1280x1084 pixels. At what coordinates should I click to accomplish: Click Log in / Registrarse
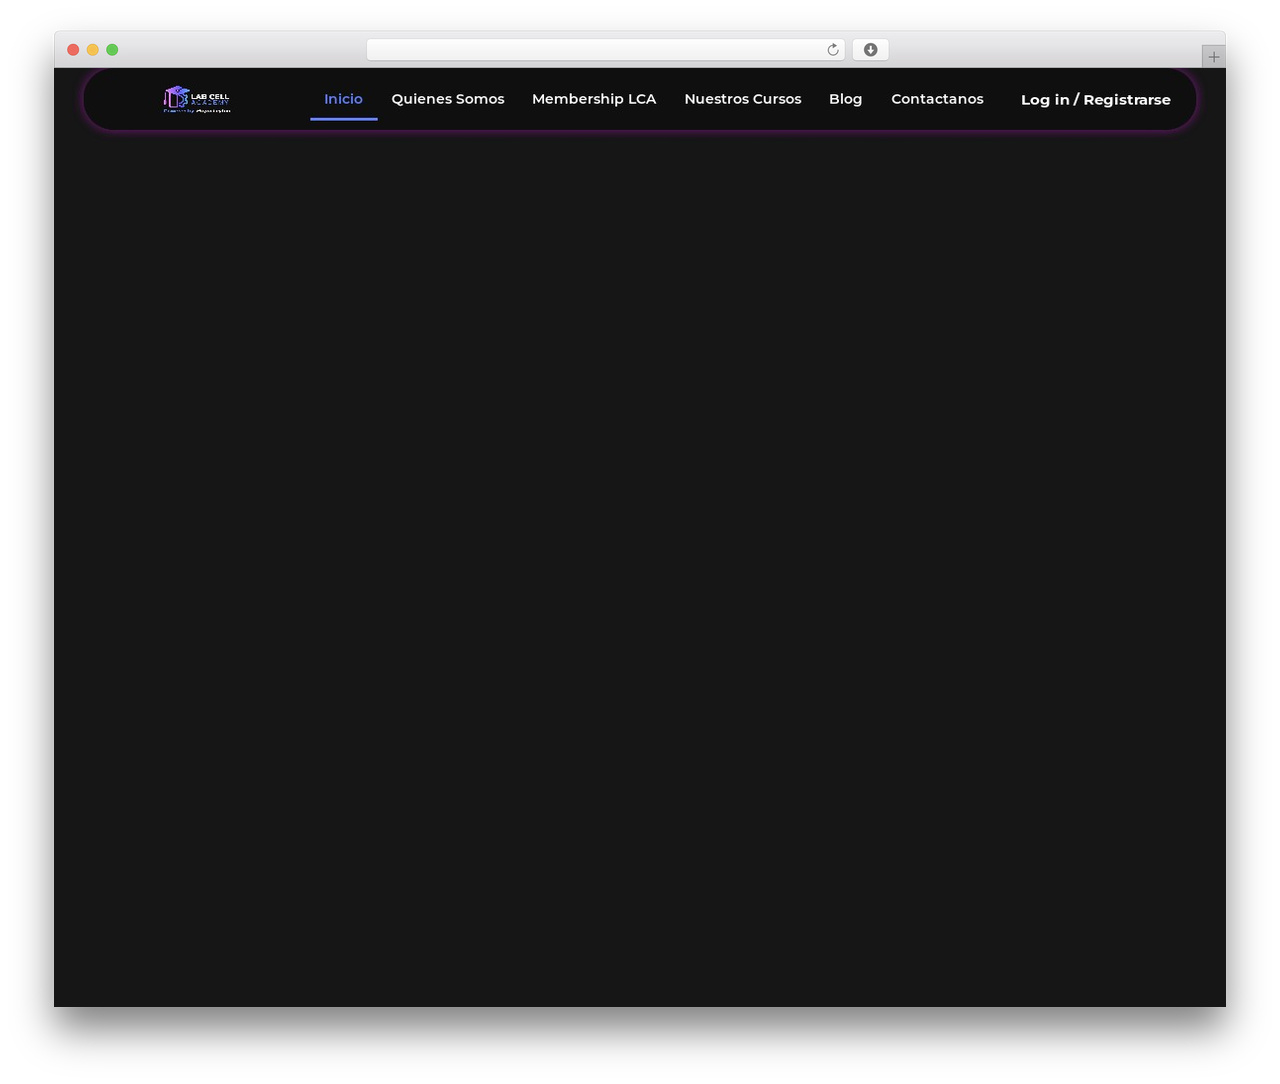pyautogui.click(x=1096, y=100)
